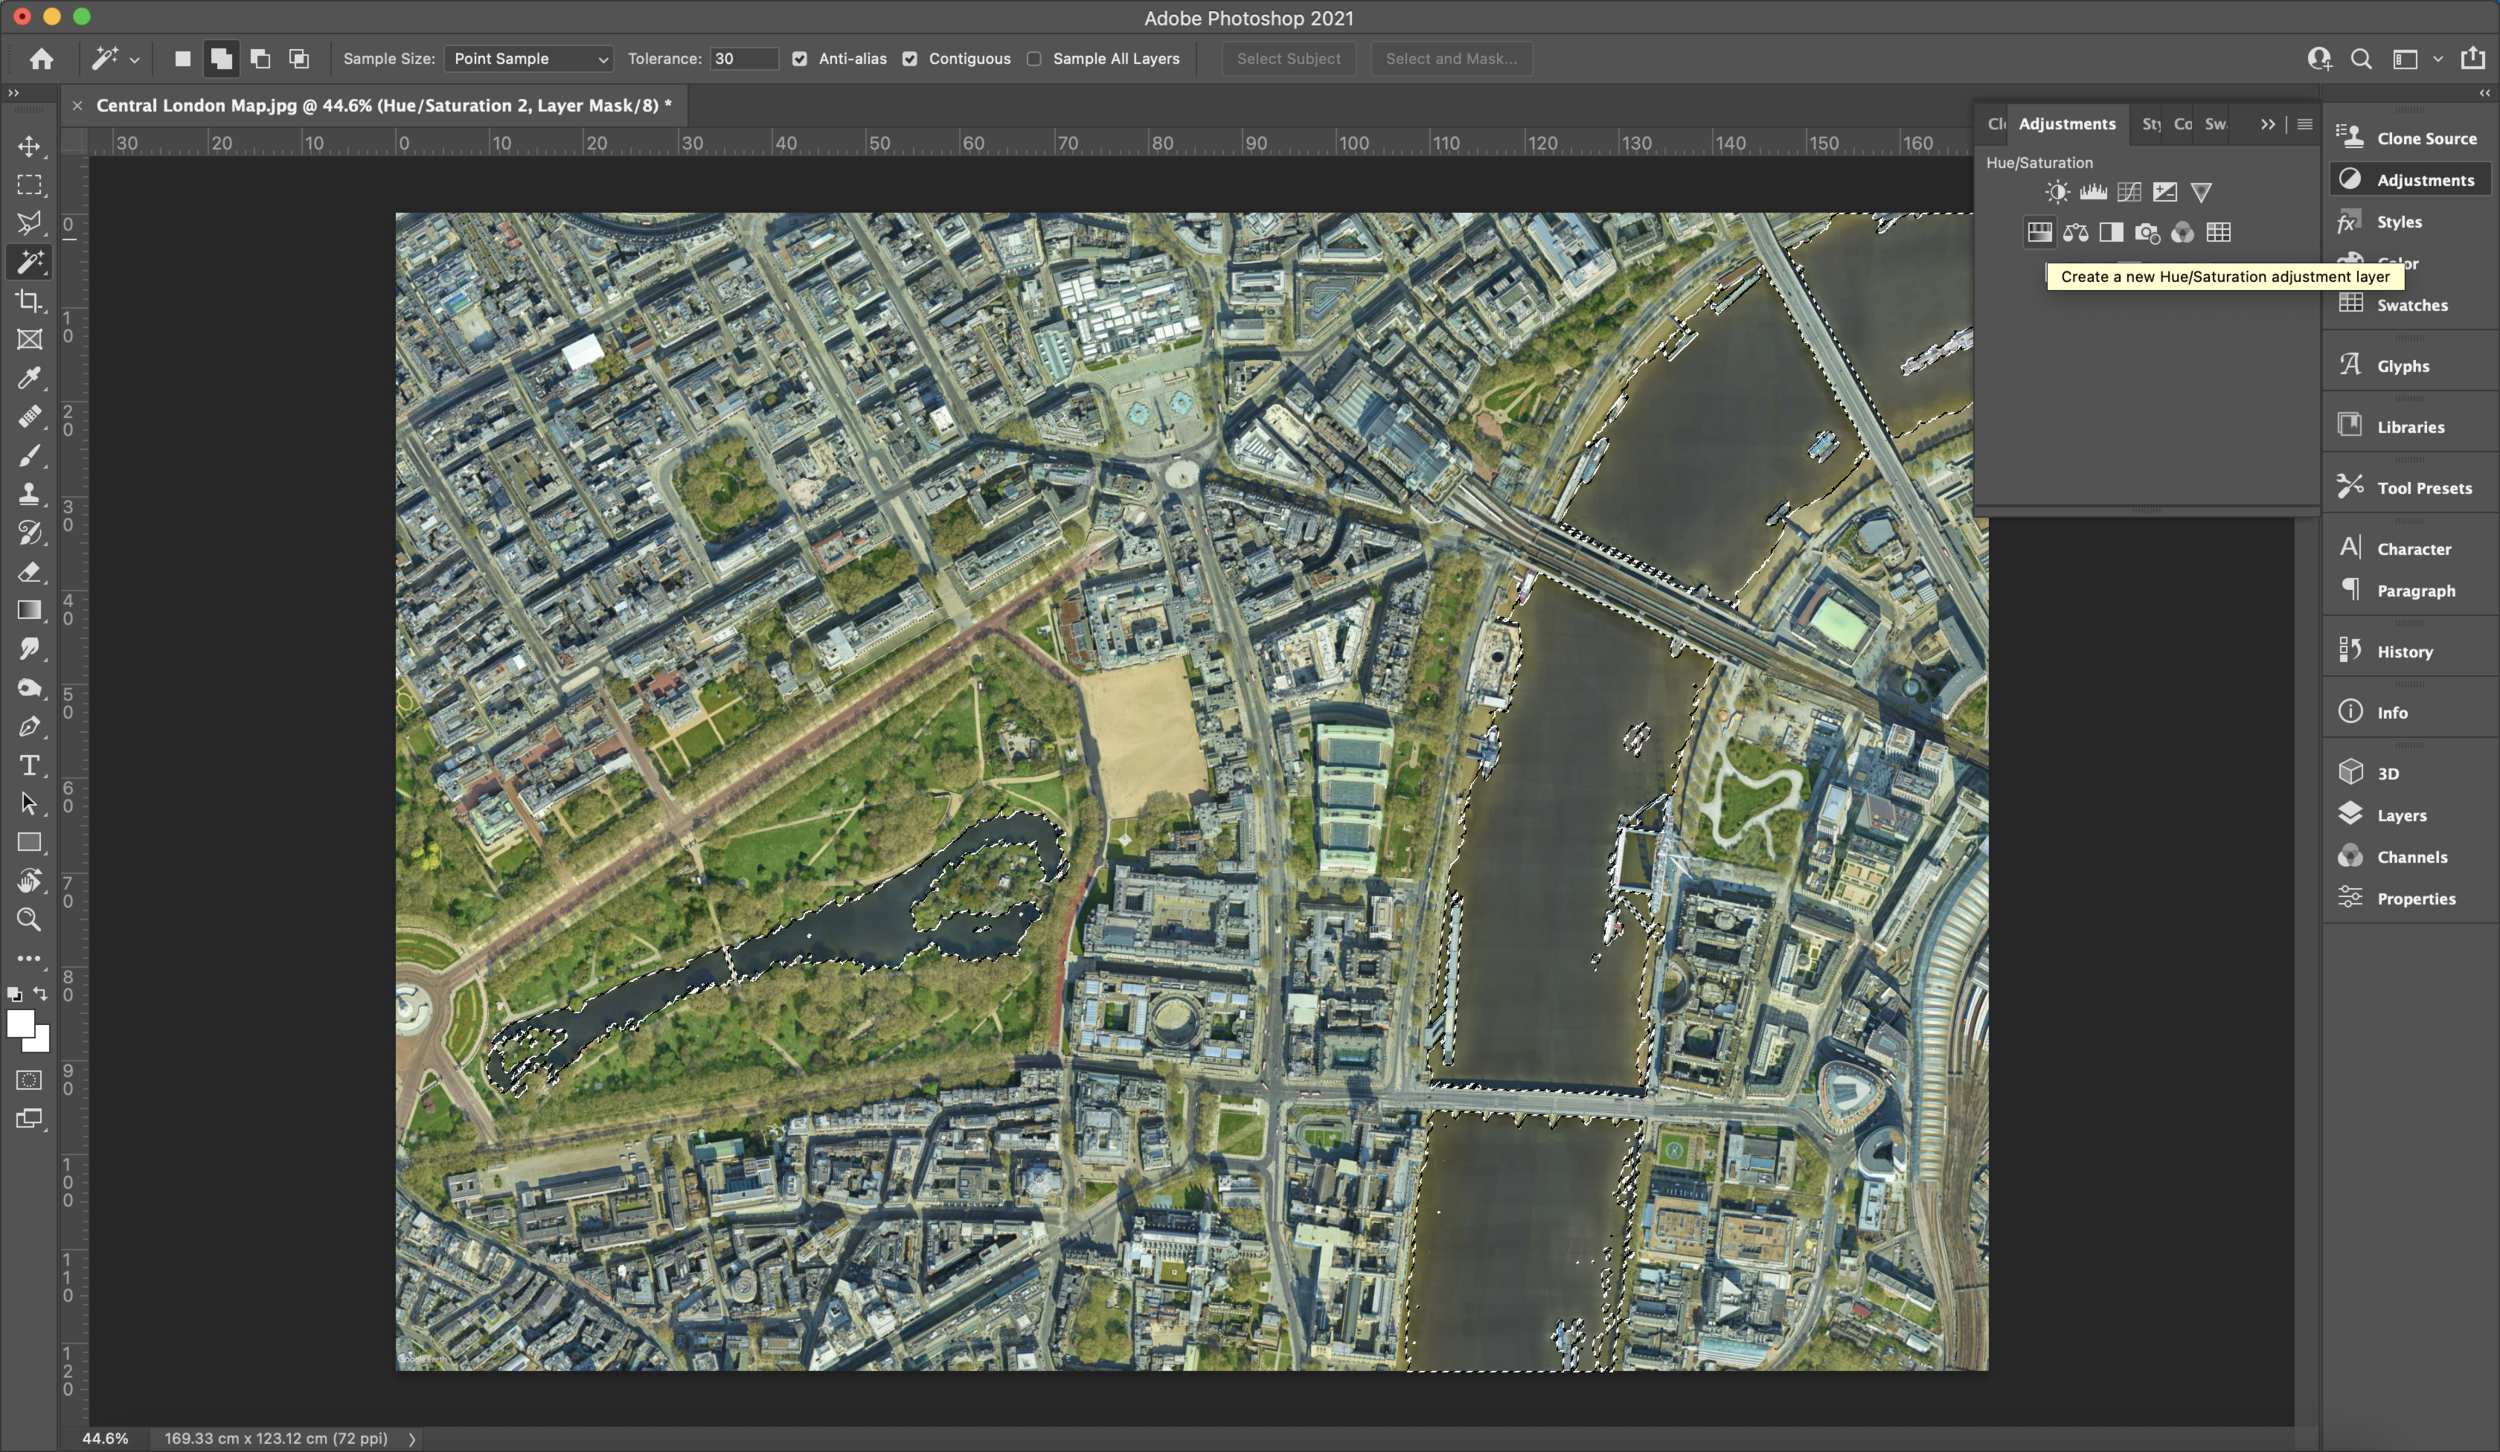Add an Exposure adjustment layer
The width and height of the screenshot is (2500, 1452).
(x=2165, y=192)
